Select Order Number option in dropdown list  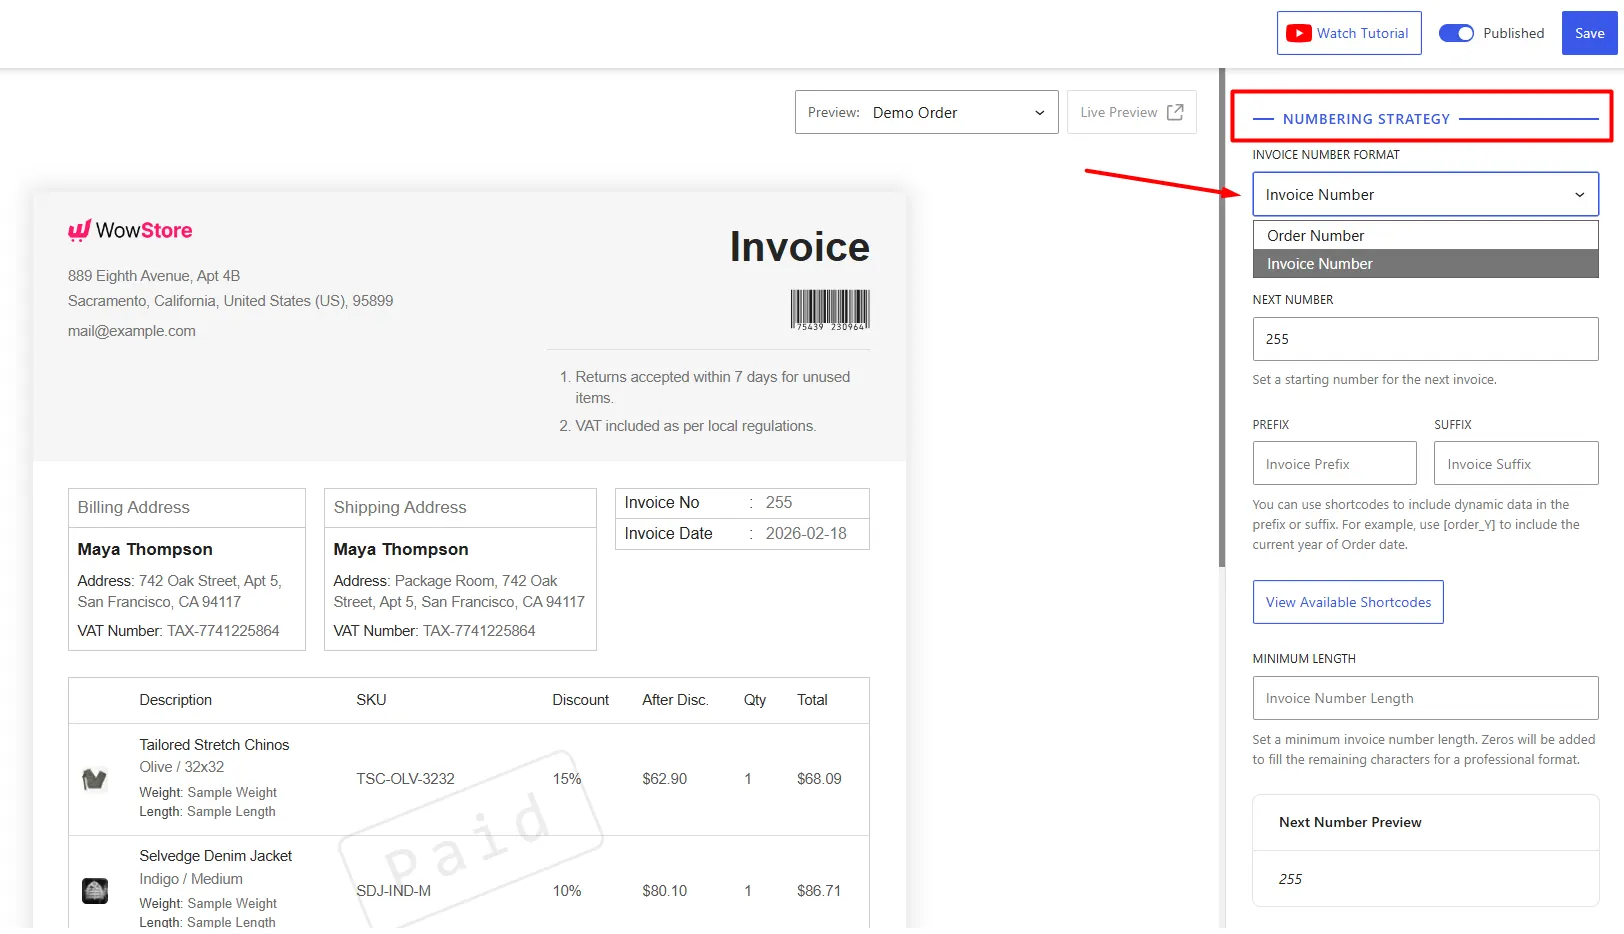coord(1425,235)
